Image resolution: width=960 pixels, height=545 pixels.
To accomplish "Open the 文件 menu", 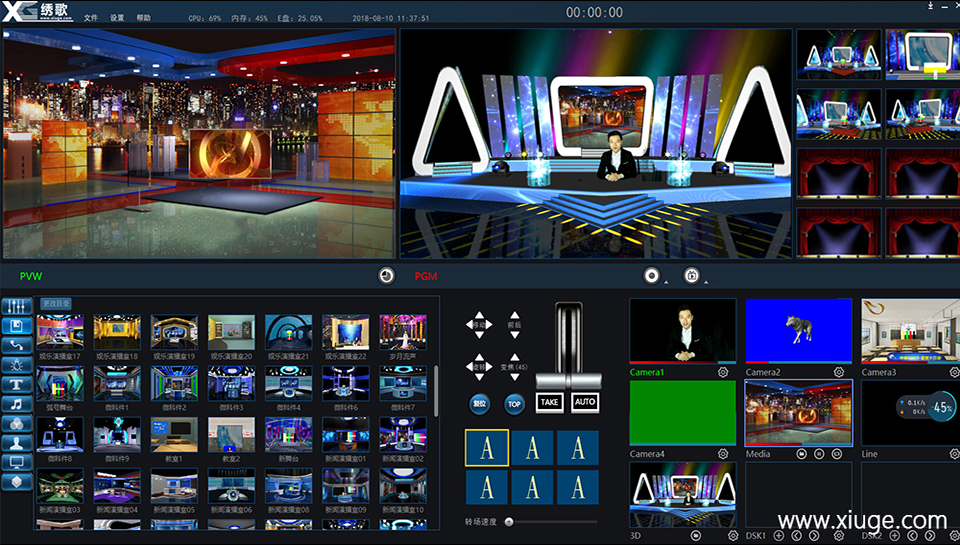I will (x=91, y=18).
